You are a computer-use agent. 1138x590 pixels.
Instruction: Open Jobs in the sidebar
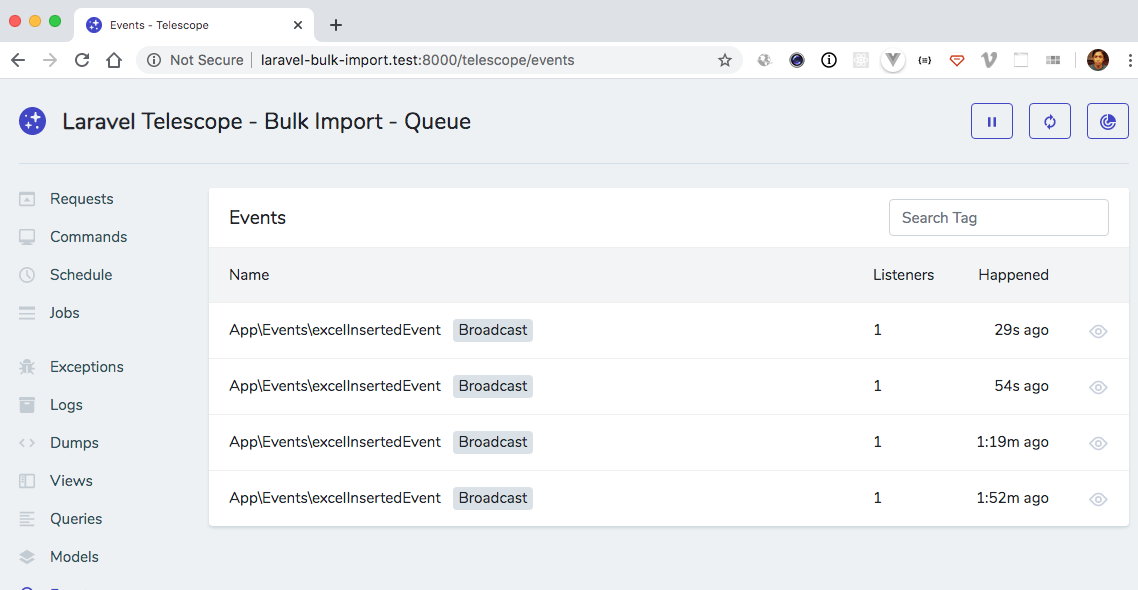pos(65,313)
